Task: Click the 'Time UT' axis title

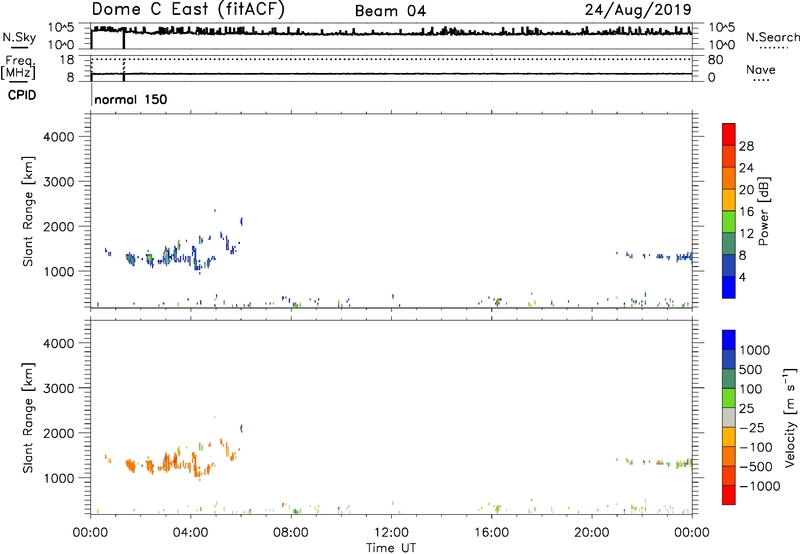Action: (391, 548)
